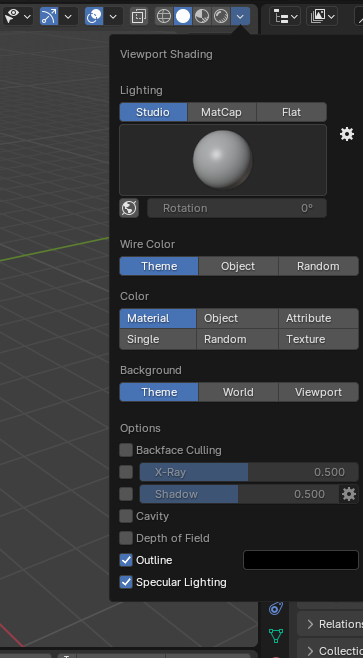Set Background to Theme
363x658 pixels.
(x=159, y=392)
